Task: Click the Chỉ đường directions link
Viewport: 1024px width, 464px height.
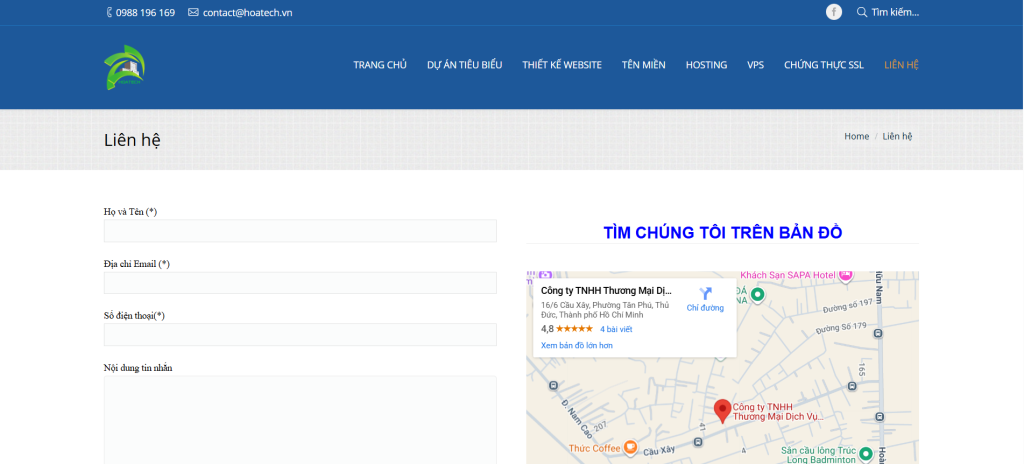Action: click(x=705, y=308)
